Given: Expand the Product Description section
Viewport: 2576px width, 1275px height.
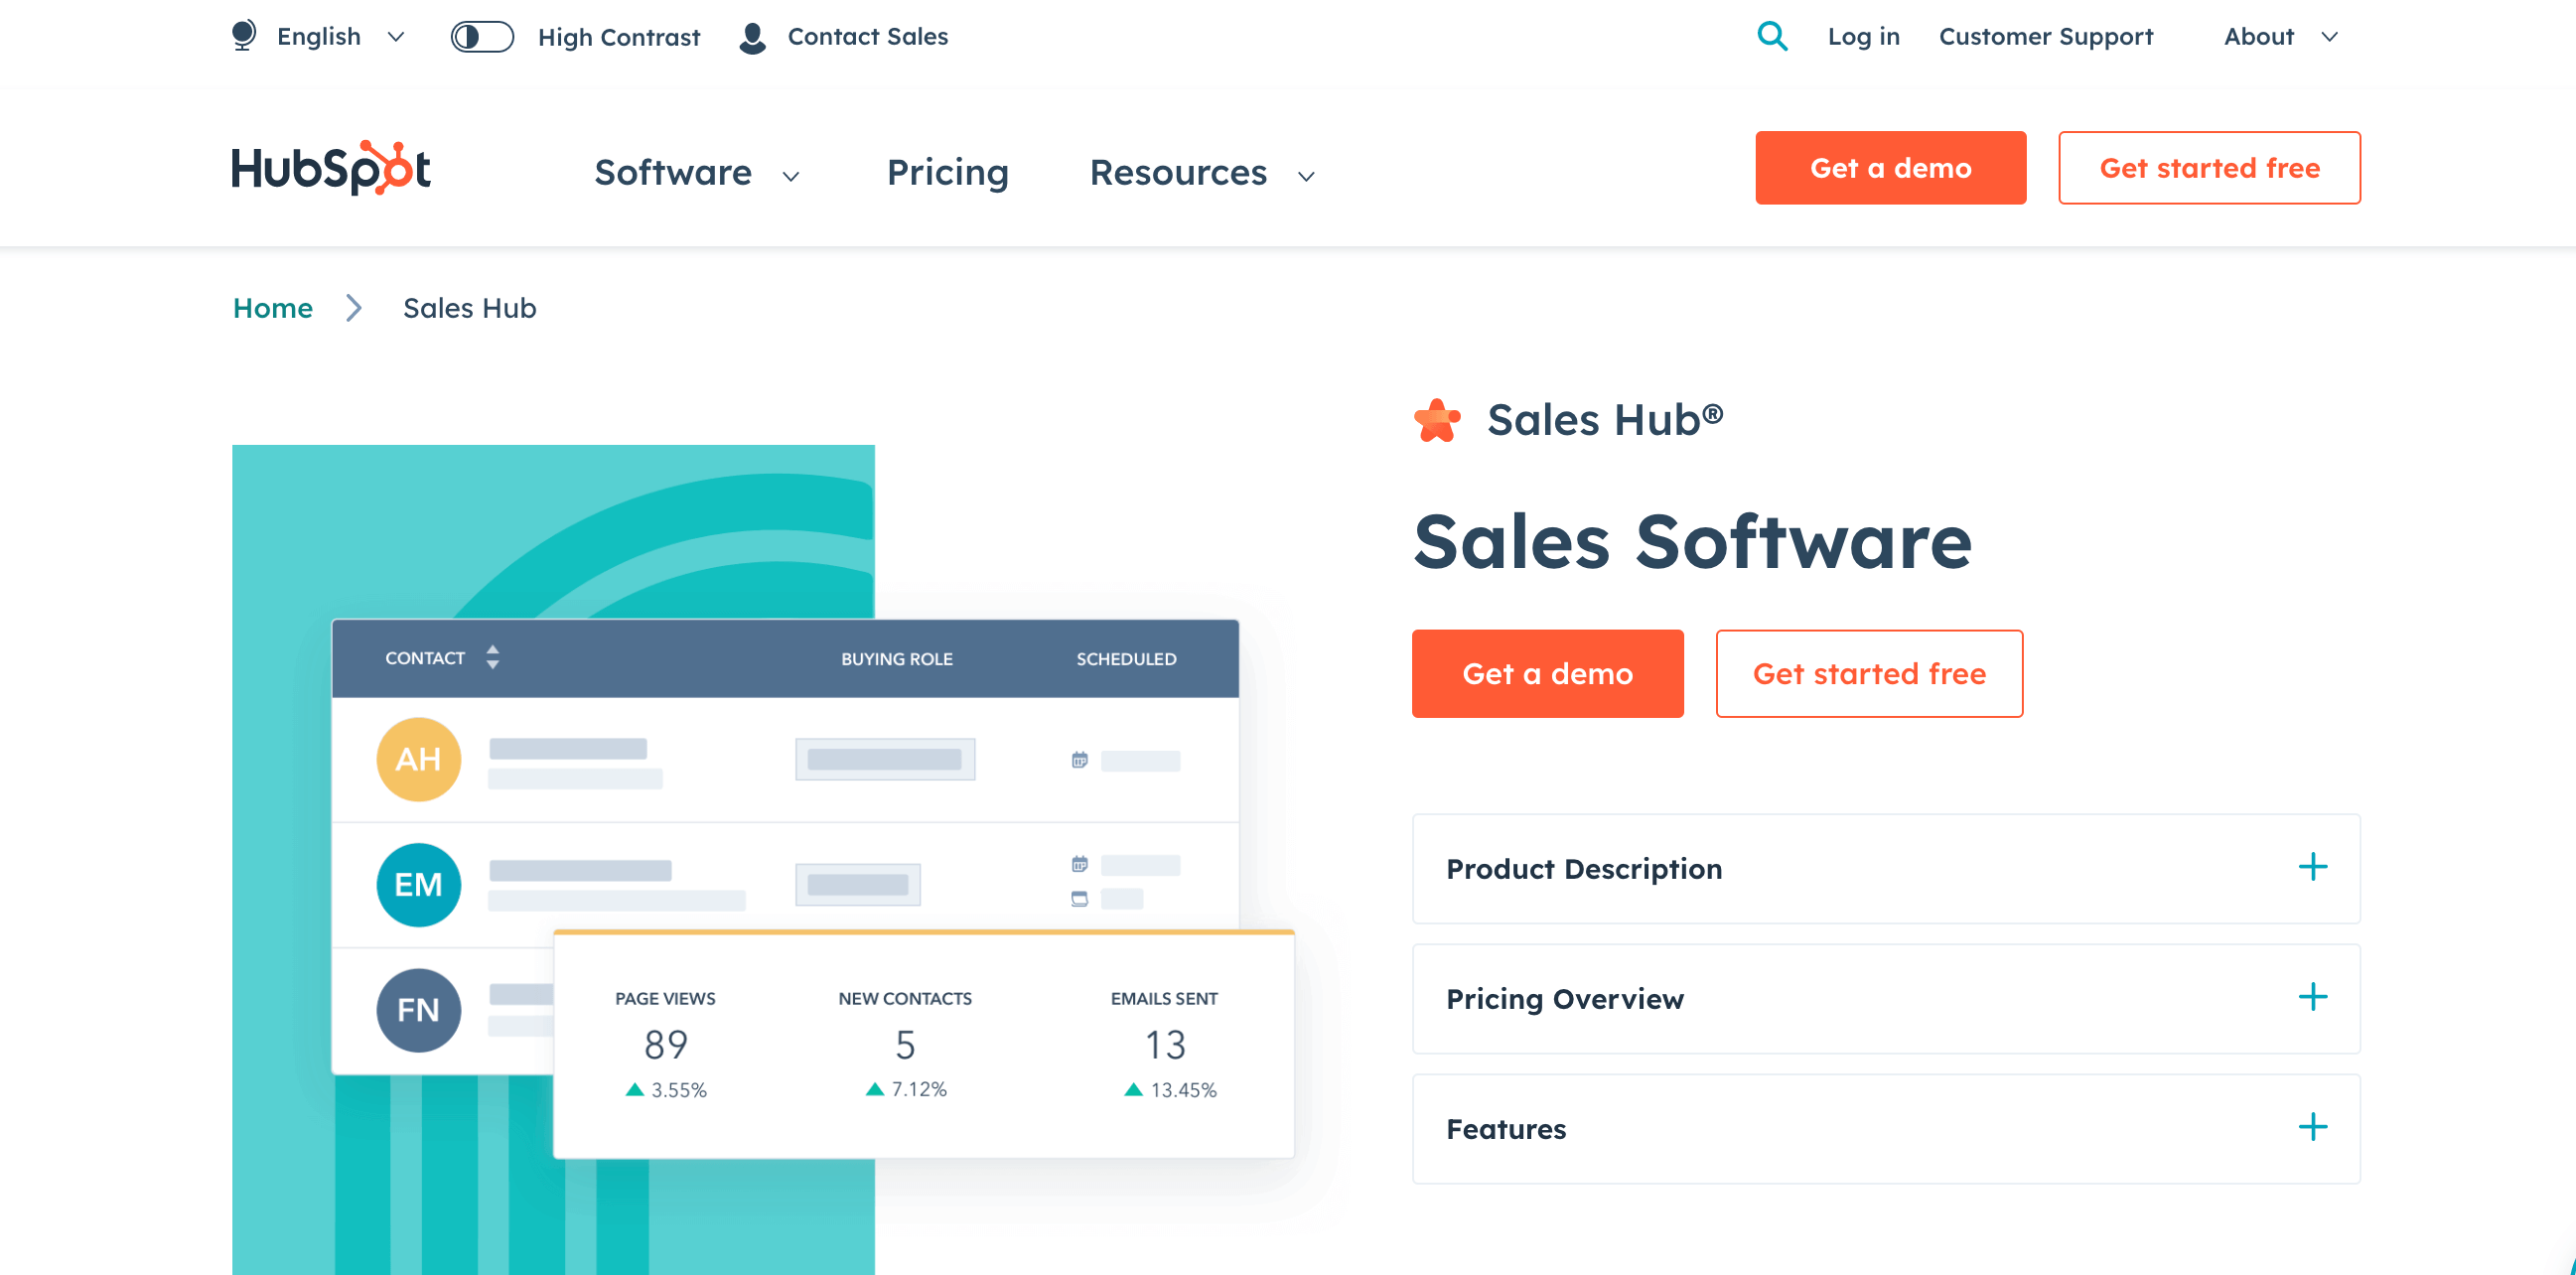Looking at the screenshot, I should point(1886,868).
